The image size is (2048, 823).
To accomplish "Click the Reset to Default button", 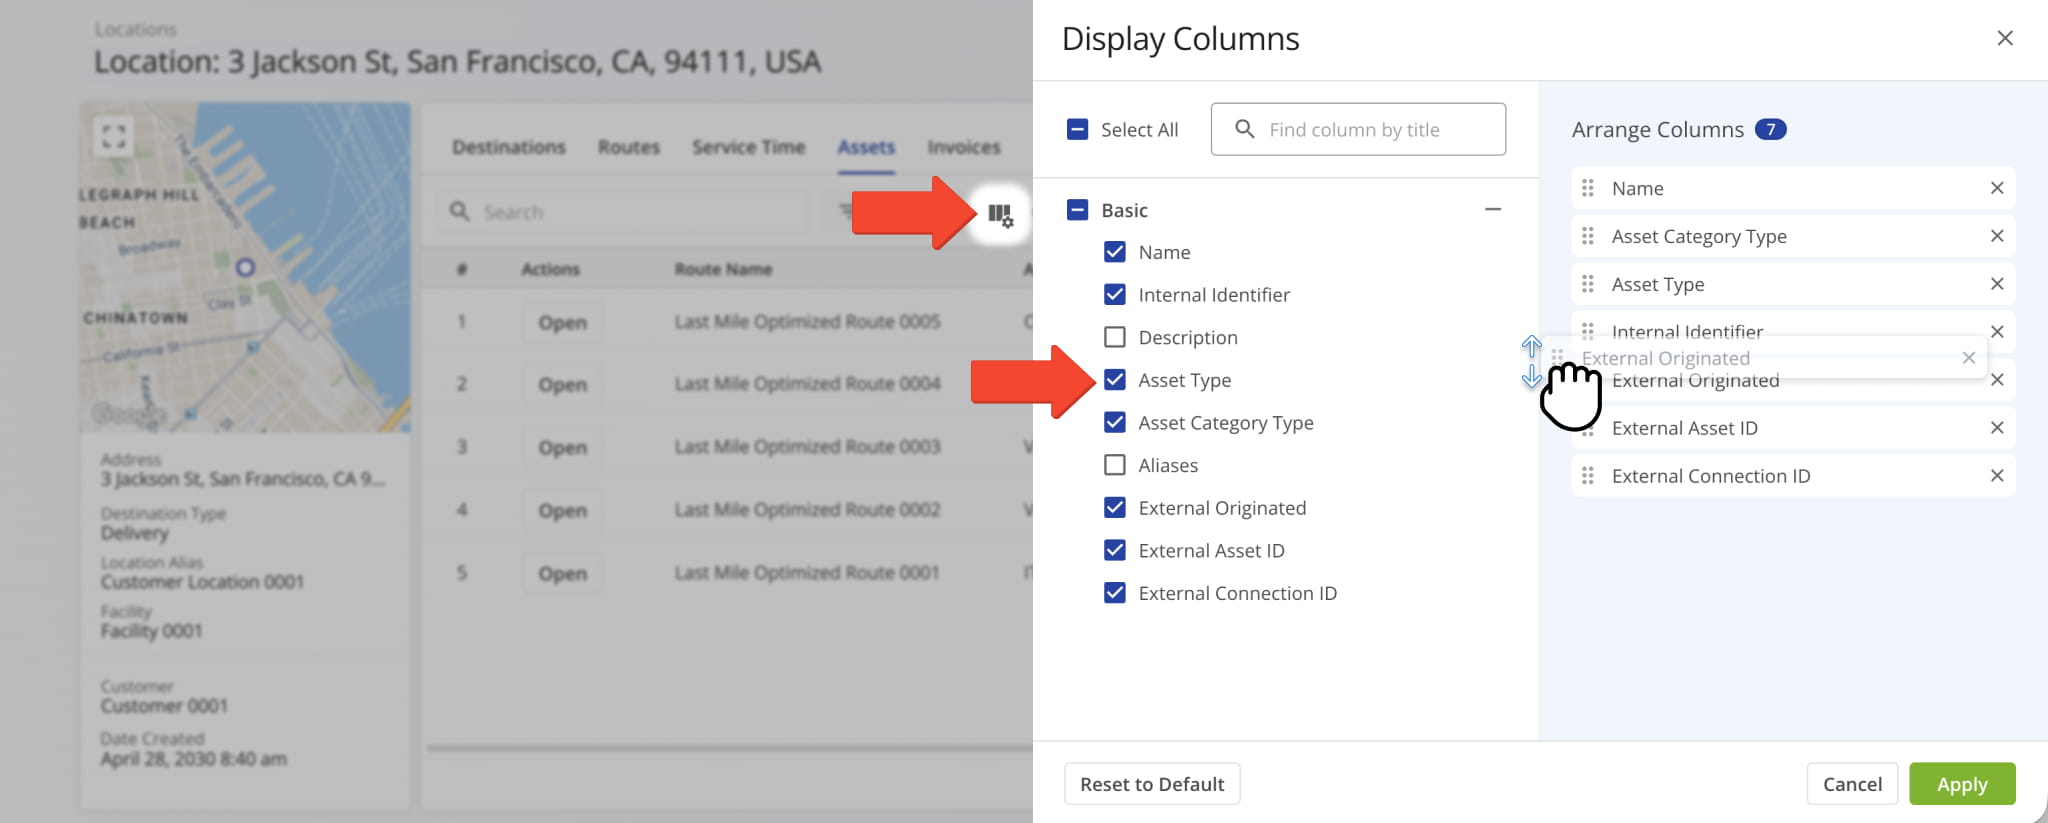I will [x=1152, y=784].
